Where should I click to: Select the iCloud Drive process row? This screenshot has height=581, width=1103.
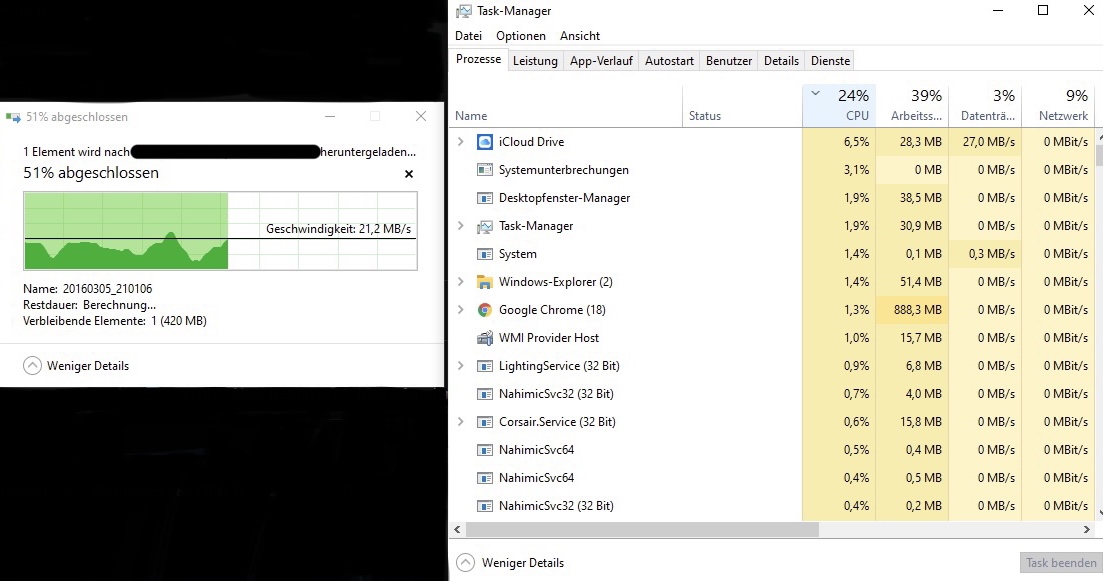tap(772, 142)
